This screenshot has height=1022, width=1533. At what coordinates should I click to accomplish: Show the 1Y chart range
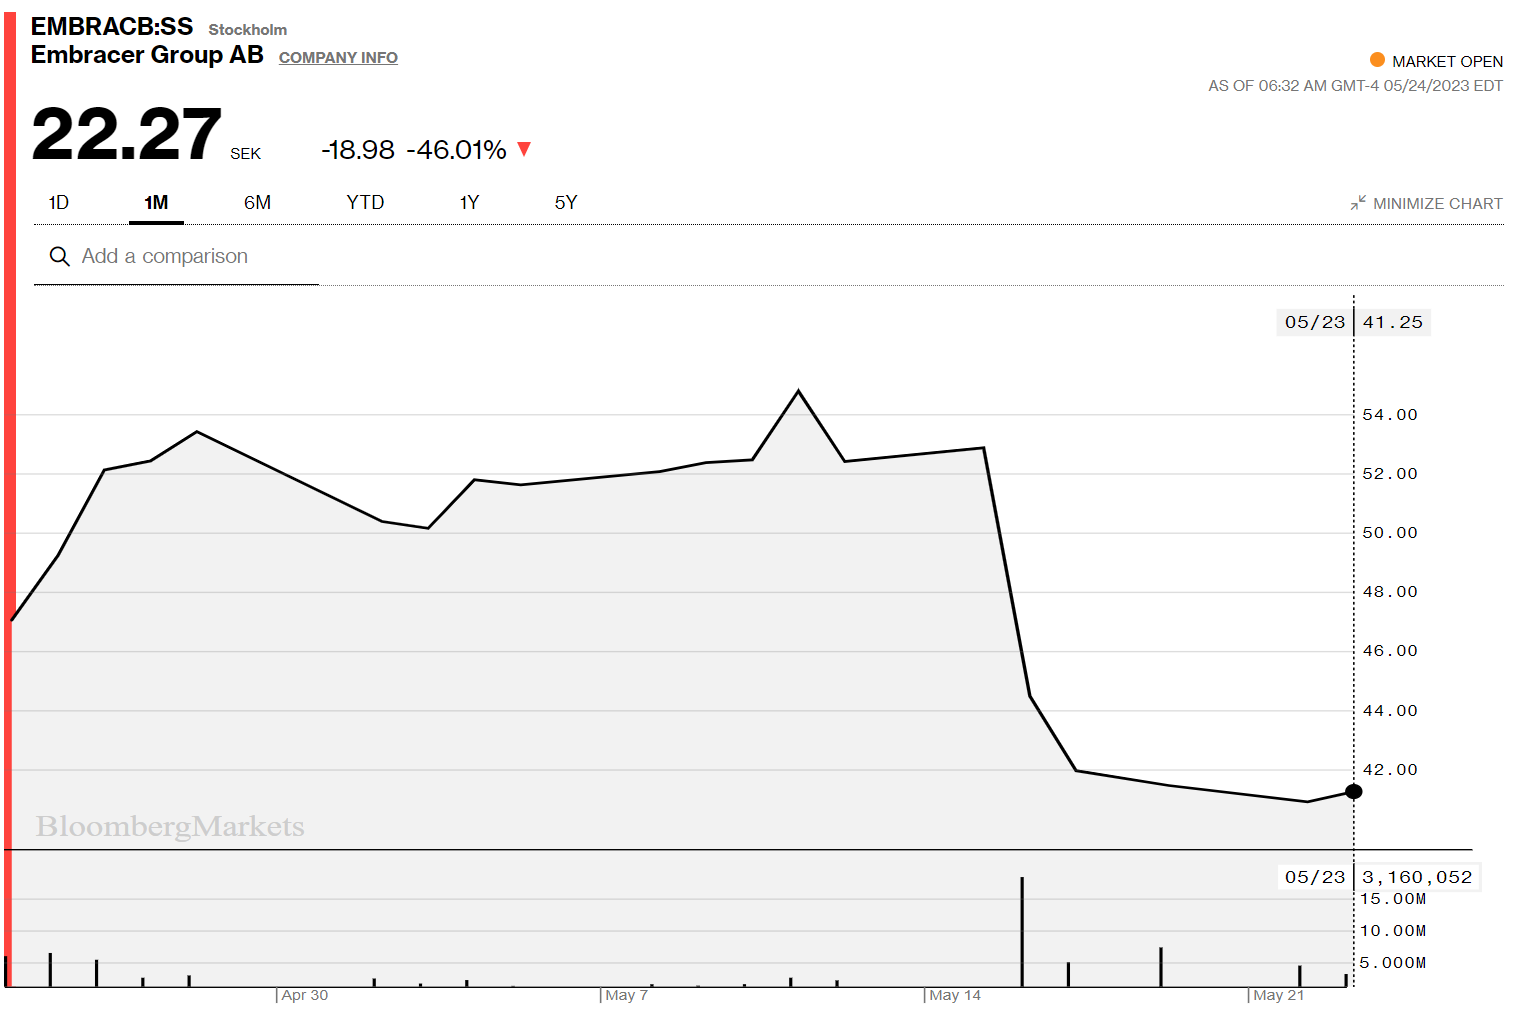469,203
